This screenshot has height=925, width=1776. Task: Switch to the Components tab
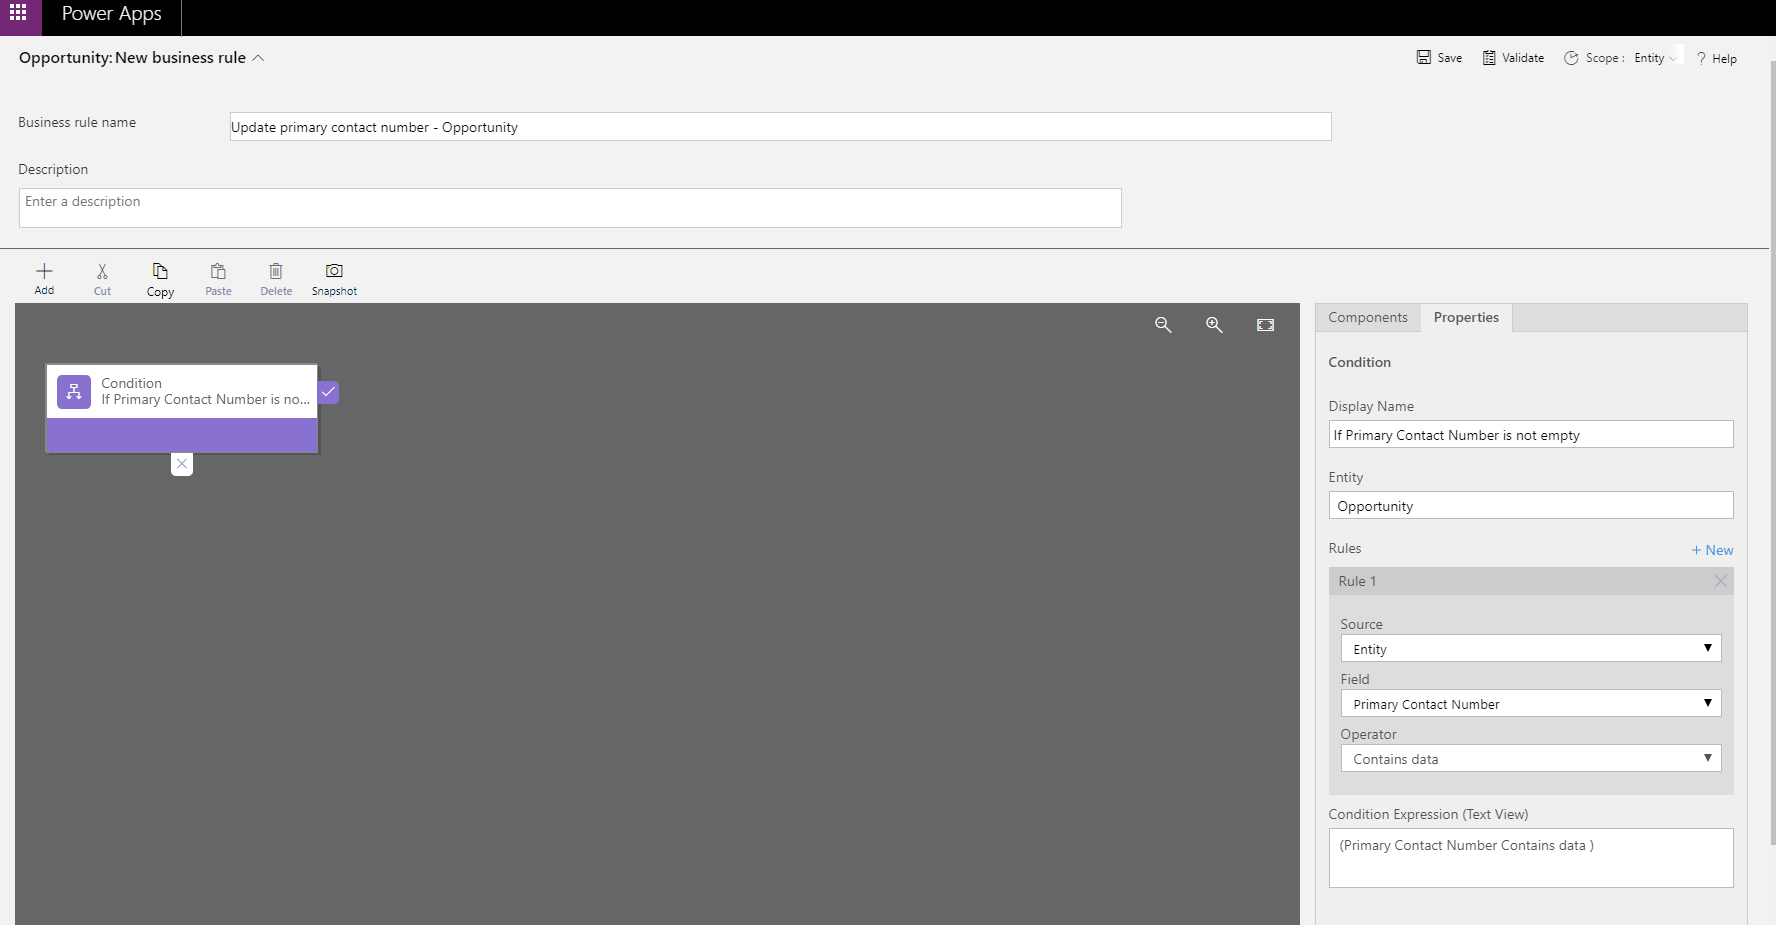coord(1367,317)
